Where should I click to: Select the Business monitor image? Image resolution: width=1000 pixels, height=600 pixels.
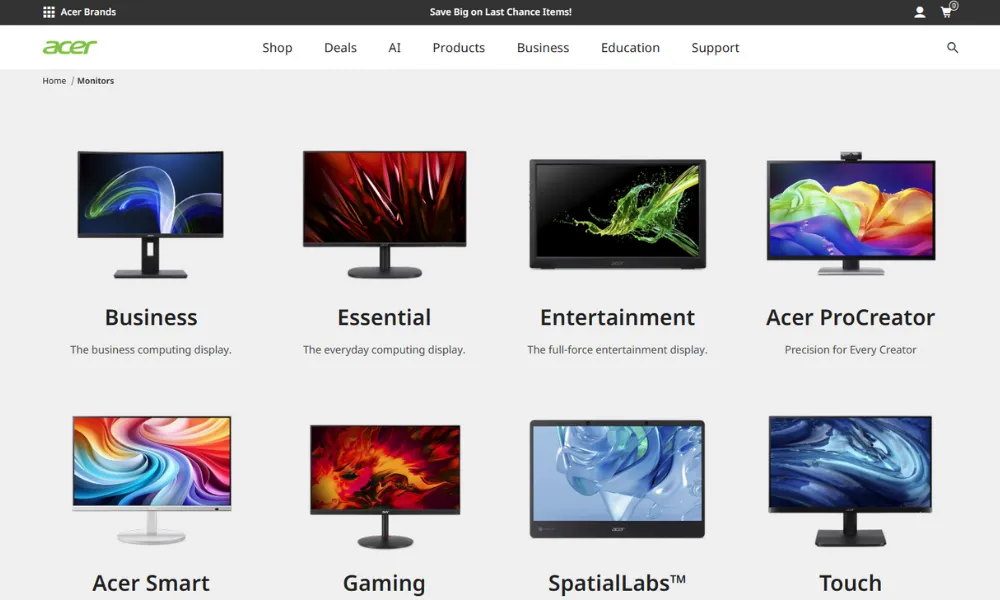pyautogui.click(x=150, y=213)
